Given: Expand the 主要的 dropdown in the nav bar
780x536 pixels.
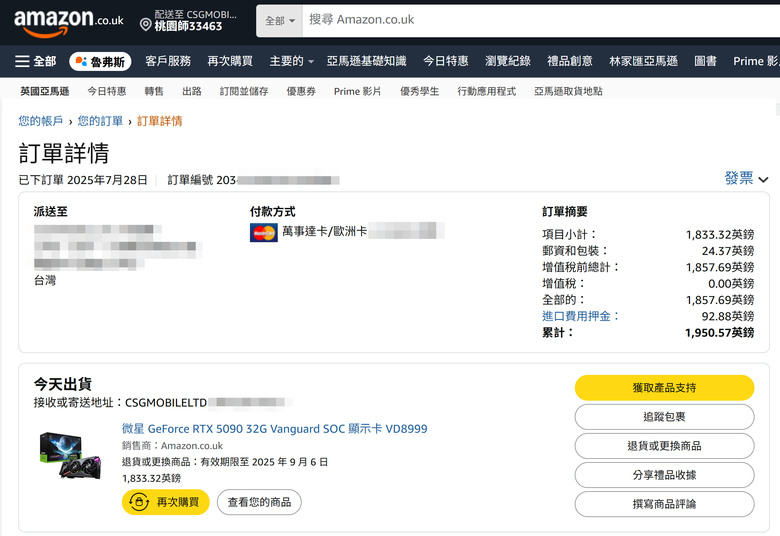Looking at the screenshot, I should (292, 61).
